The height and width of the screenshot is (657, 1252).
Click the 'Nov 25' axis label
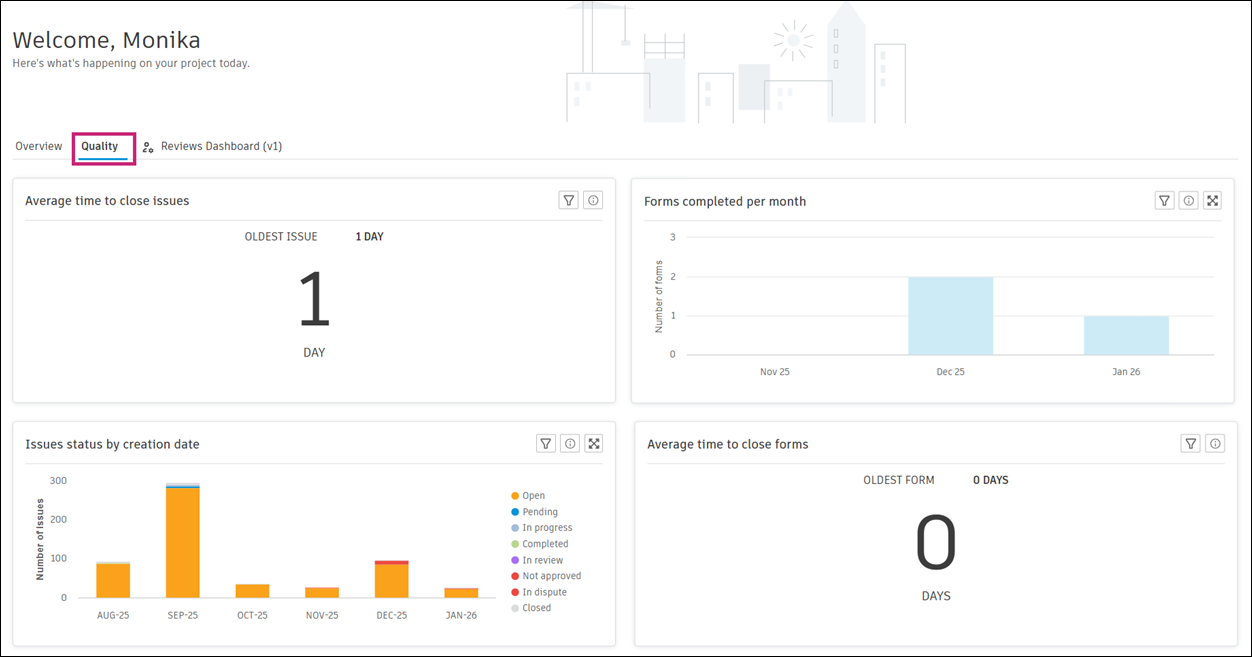pos(774,371)
